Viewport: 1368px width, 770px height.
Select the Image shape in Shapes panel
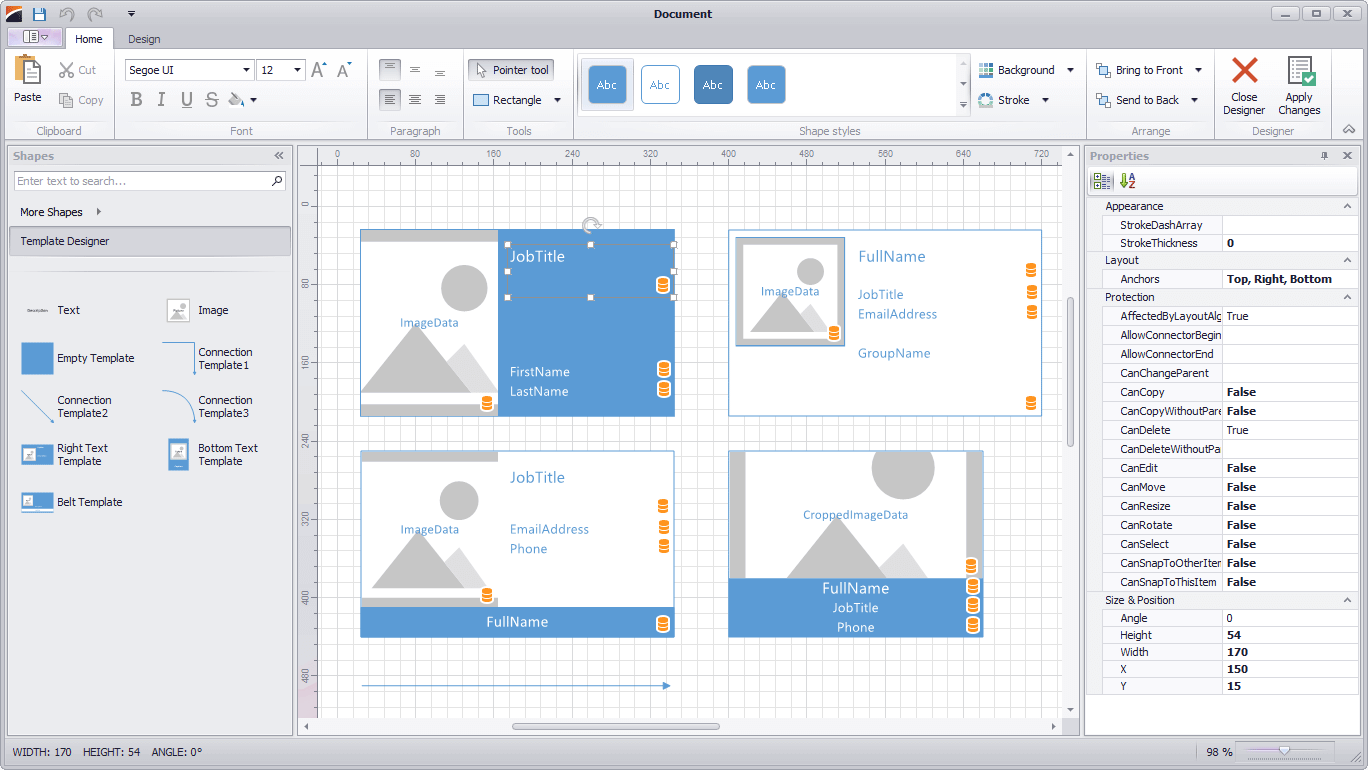[178, 311]
